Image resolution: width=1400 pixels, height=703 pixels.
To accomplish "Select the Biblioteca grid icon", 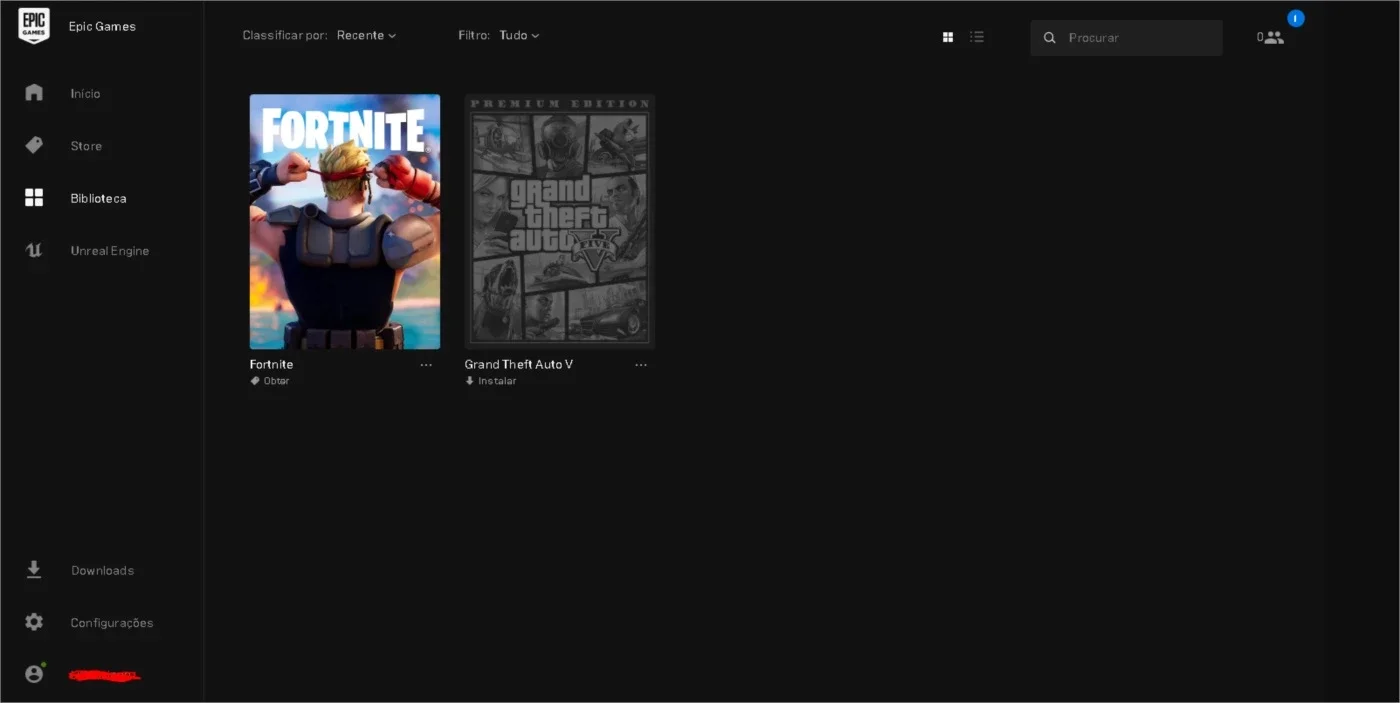I will coord(34,198).
